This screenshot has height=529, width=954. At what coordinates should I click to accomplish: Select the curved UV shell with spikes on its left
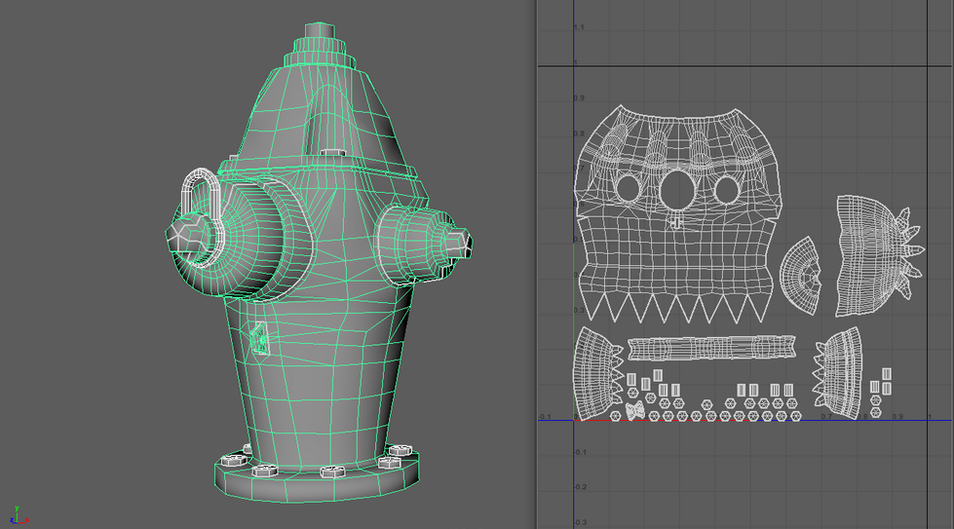(x=839, y=373)
